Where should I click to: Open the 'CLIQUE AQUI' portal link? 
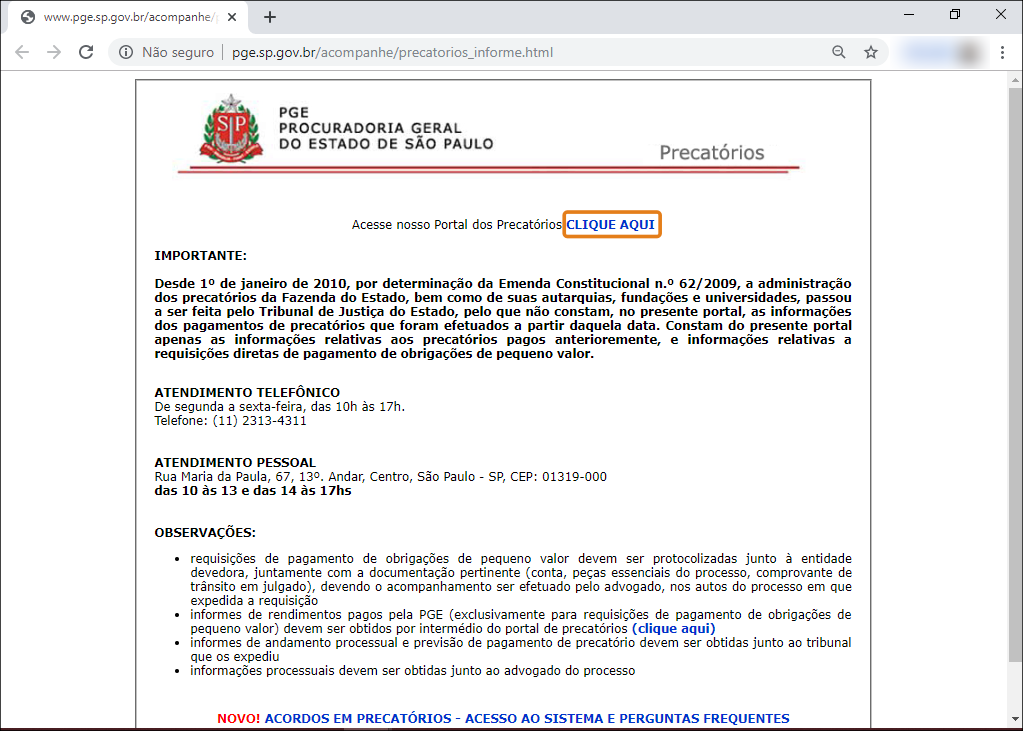611,225
